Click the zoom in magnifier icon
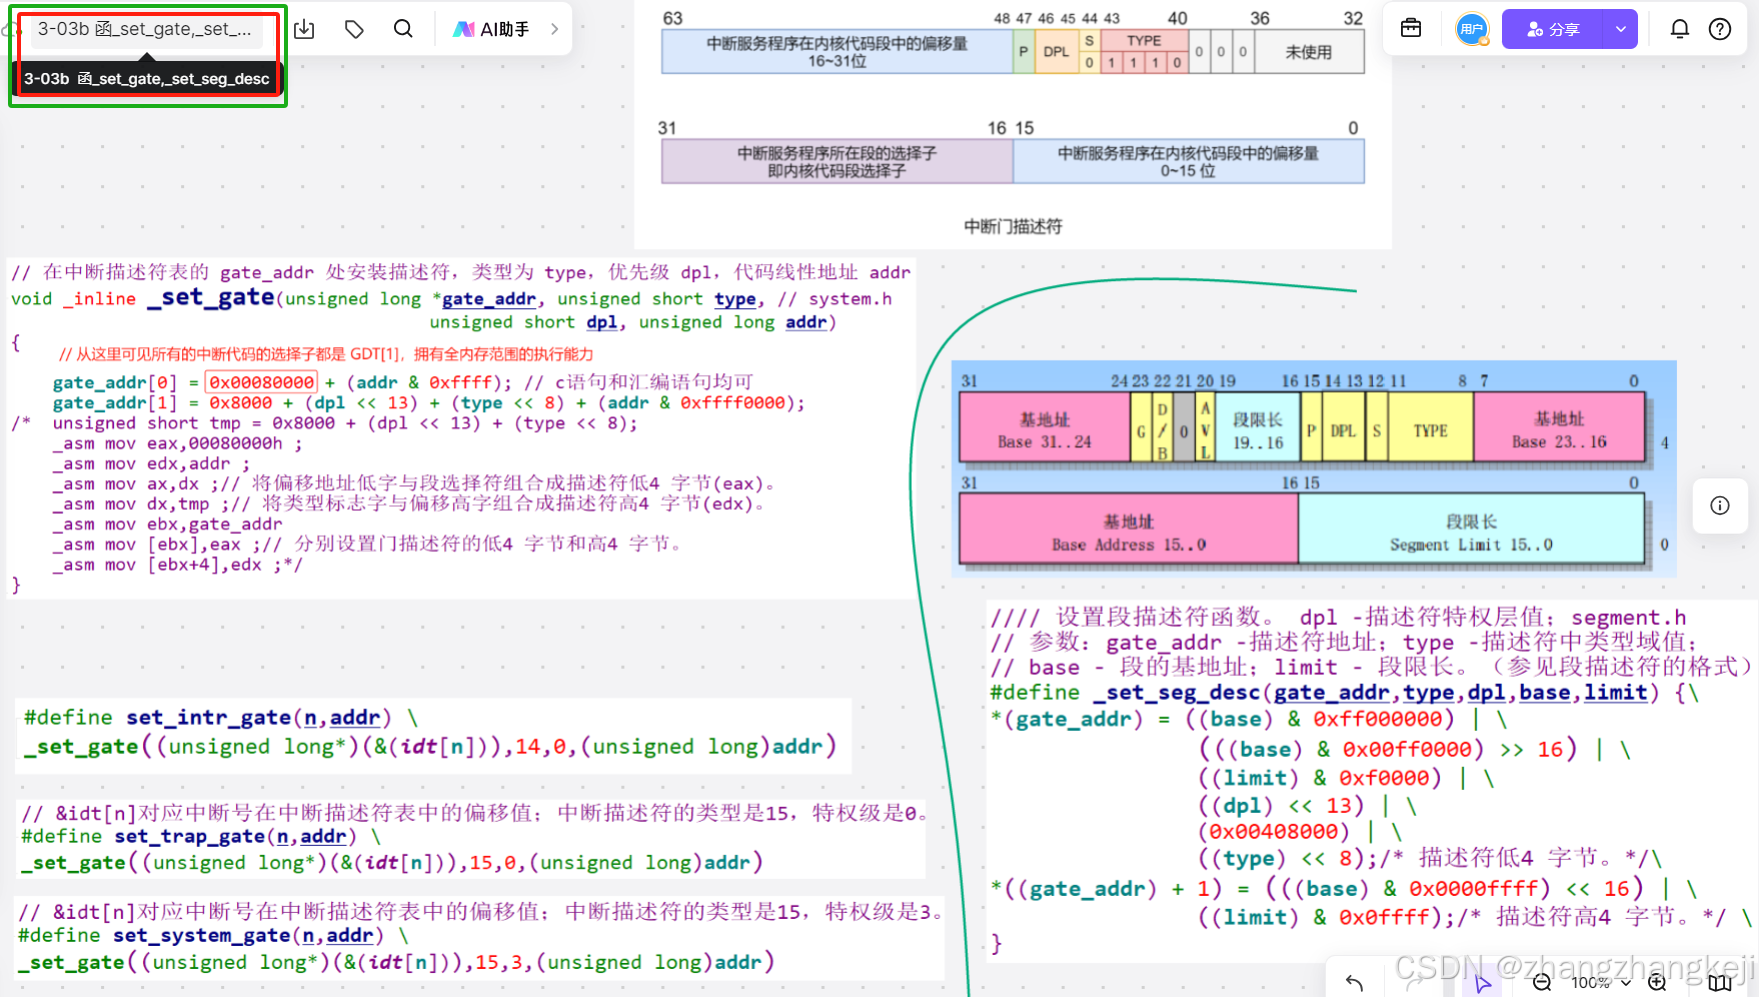1759x997 pixels. (1657, 982)
